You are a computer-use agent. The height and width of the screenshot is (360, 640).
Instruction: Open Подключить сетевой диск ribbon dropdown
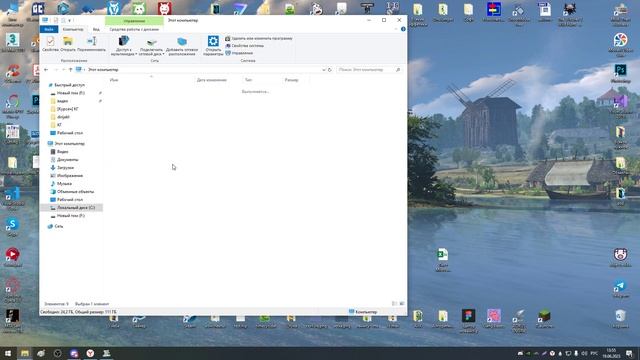pyautogui.click(x=151, y=46)
